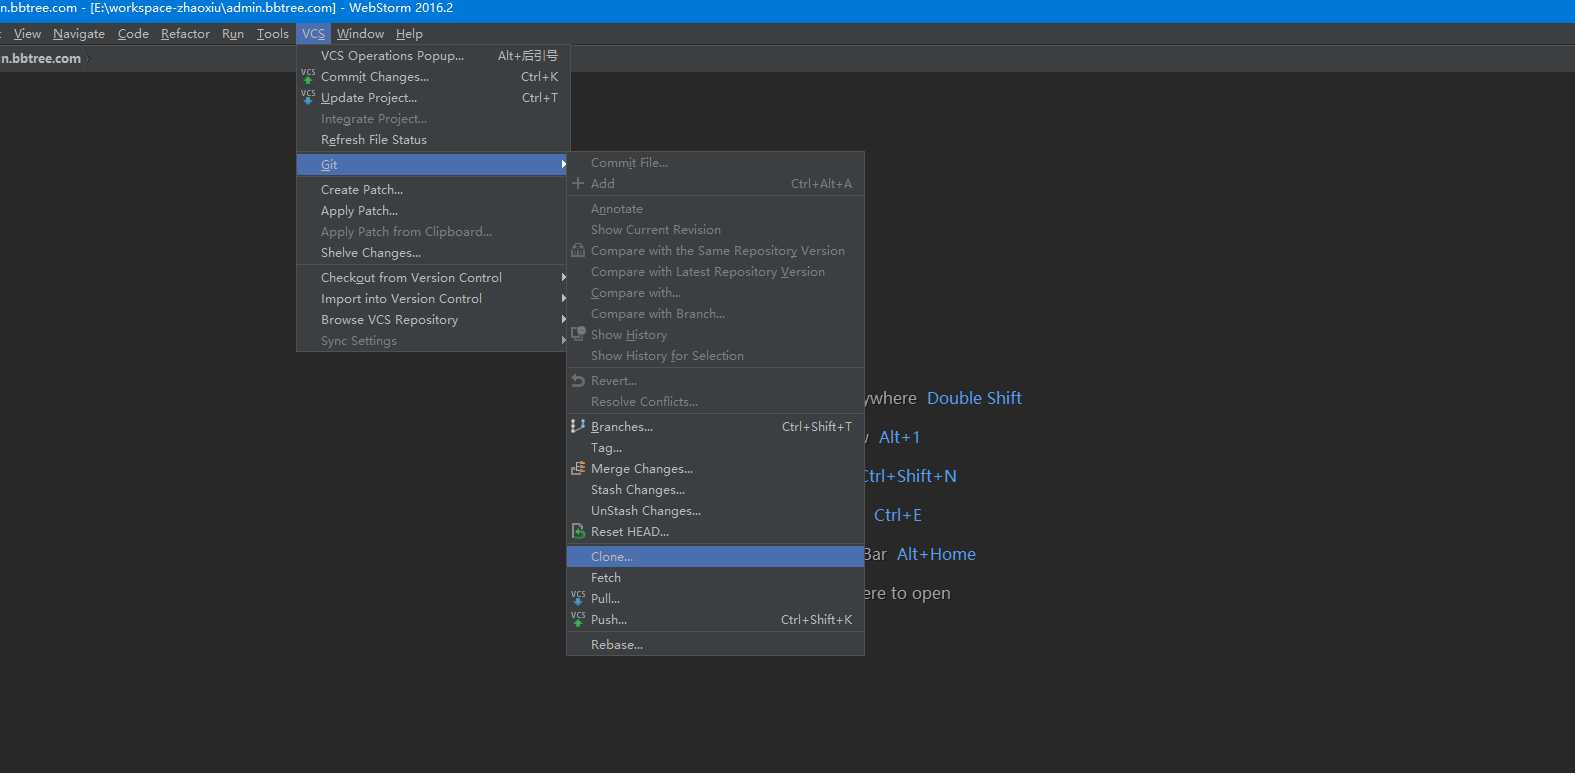
Task: Click the icon beside Compare with the Same Repository Version
Action: (578, 250)
